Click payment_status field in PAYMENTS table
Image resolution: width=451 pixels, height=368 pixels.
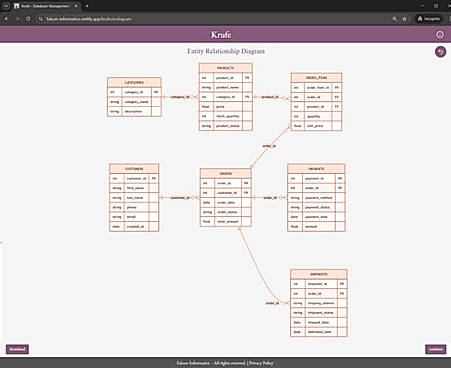coord(316,207)
